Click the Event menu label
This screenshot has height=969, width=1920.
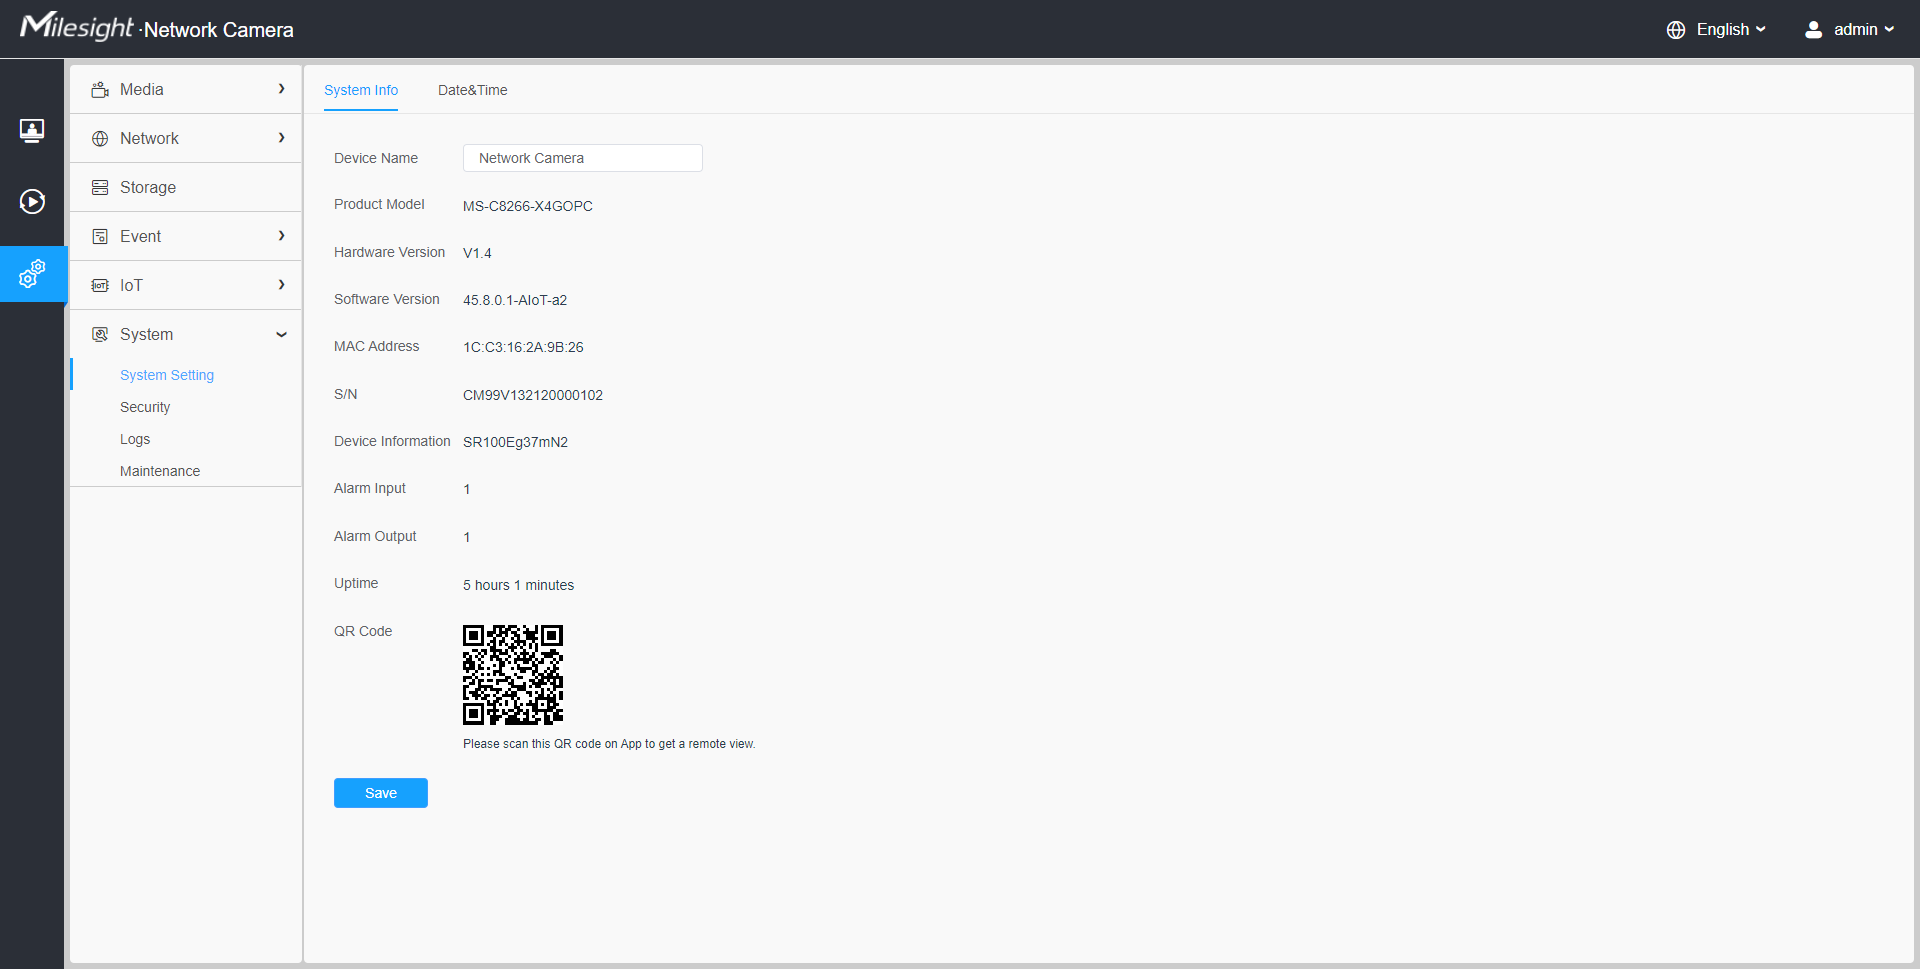(x=140, y=236)
